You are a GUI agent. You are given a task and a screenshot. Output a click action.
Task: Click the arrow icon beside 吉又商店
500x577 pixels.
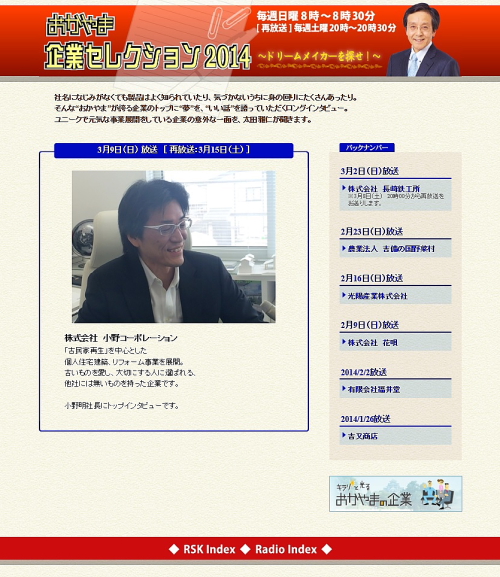pyautogui.click(x=344, y=435)
